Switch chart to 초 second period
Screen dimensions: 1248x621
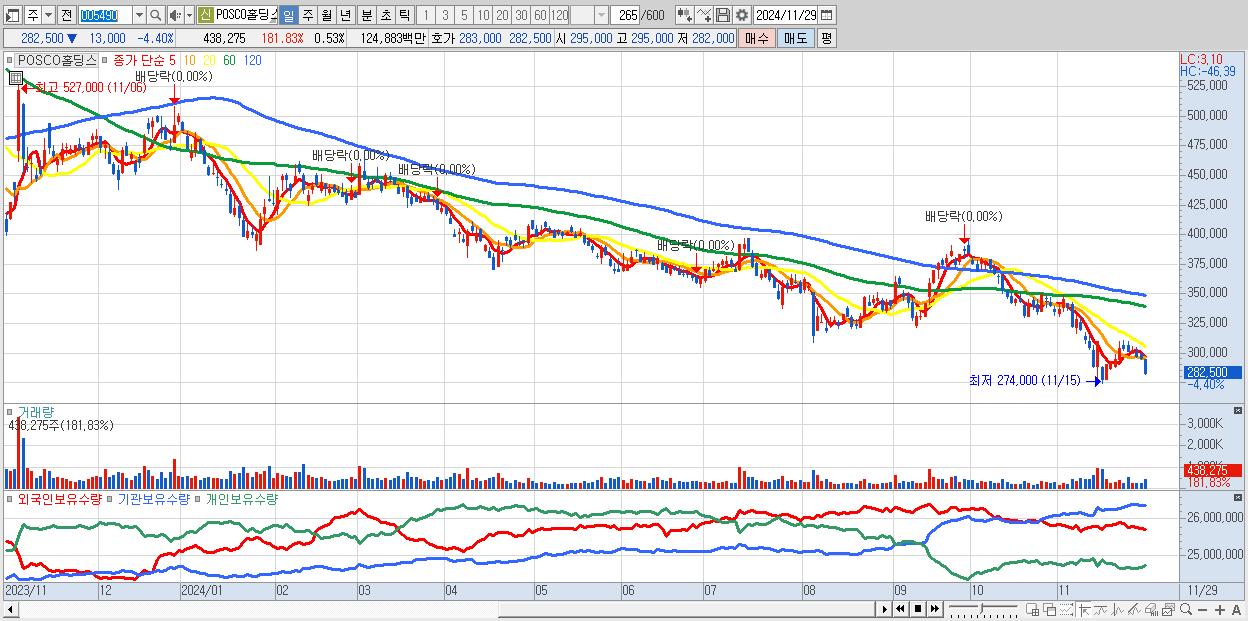click(384, 15)
